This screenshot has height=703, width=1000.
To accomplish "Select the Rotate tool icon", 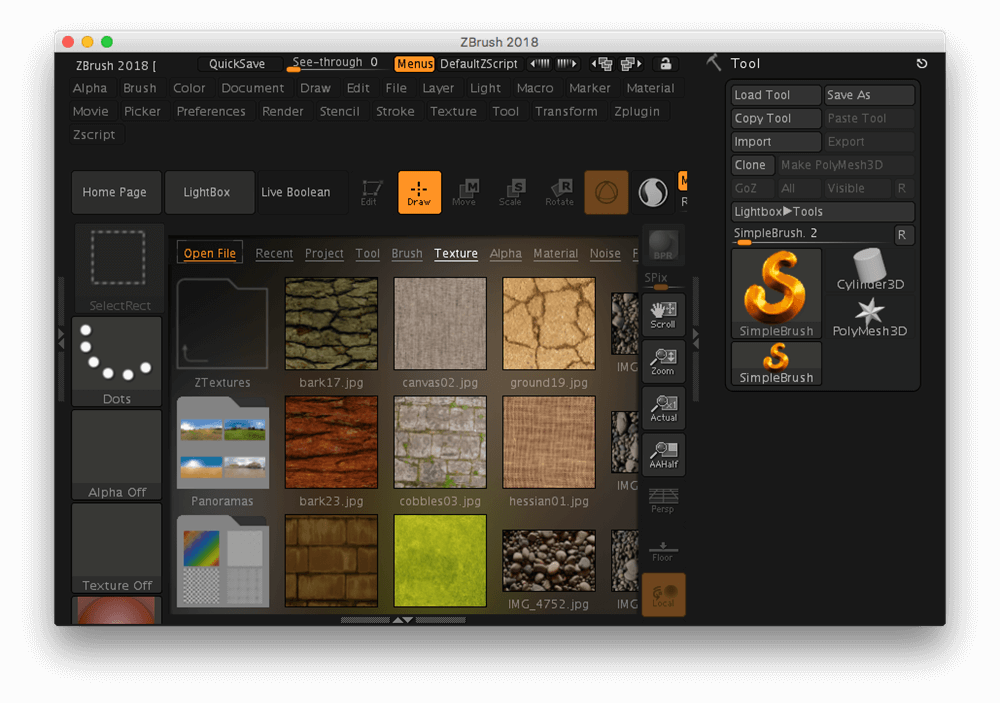I will 559,192.
